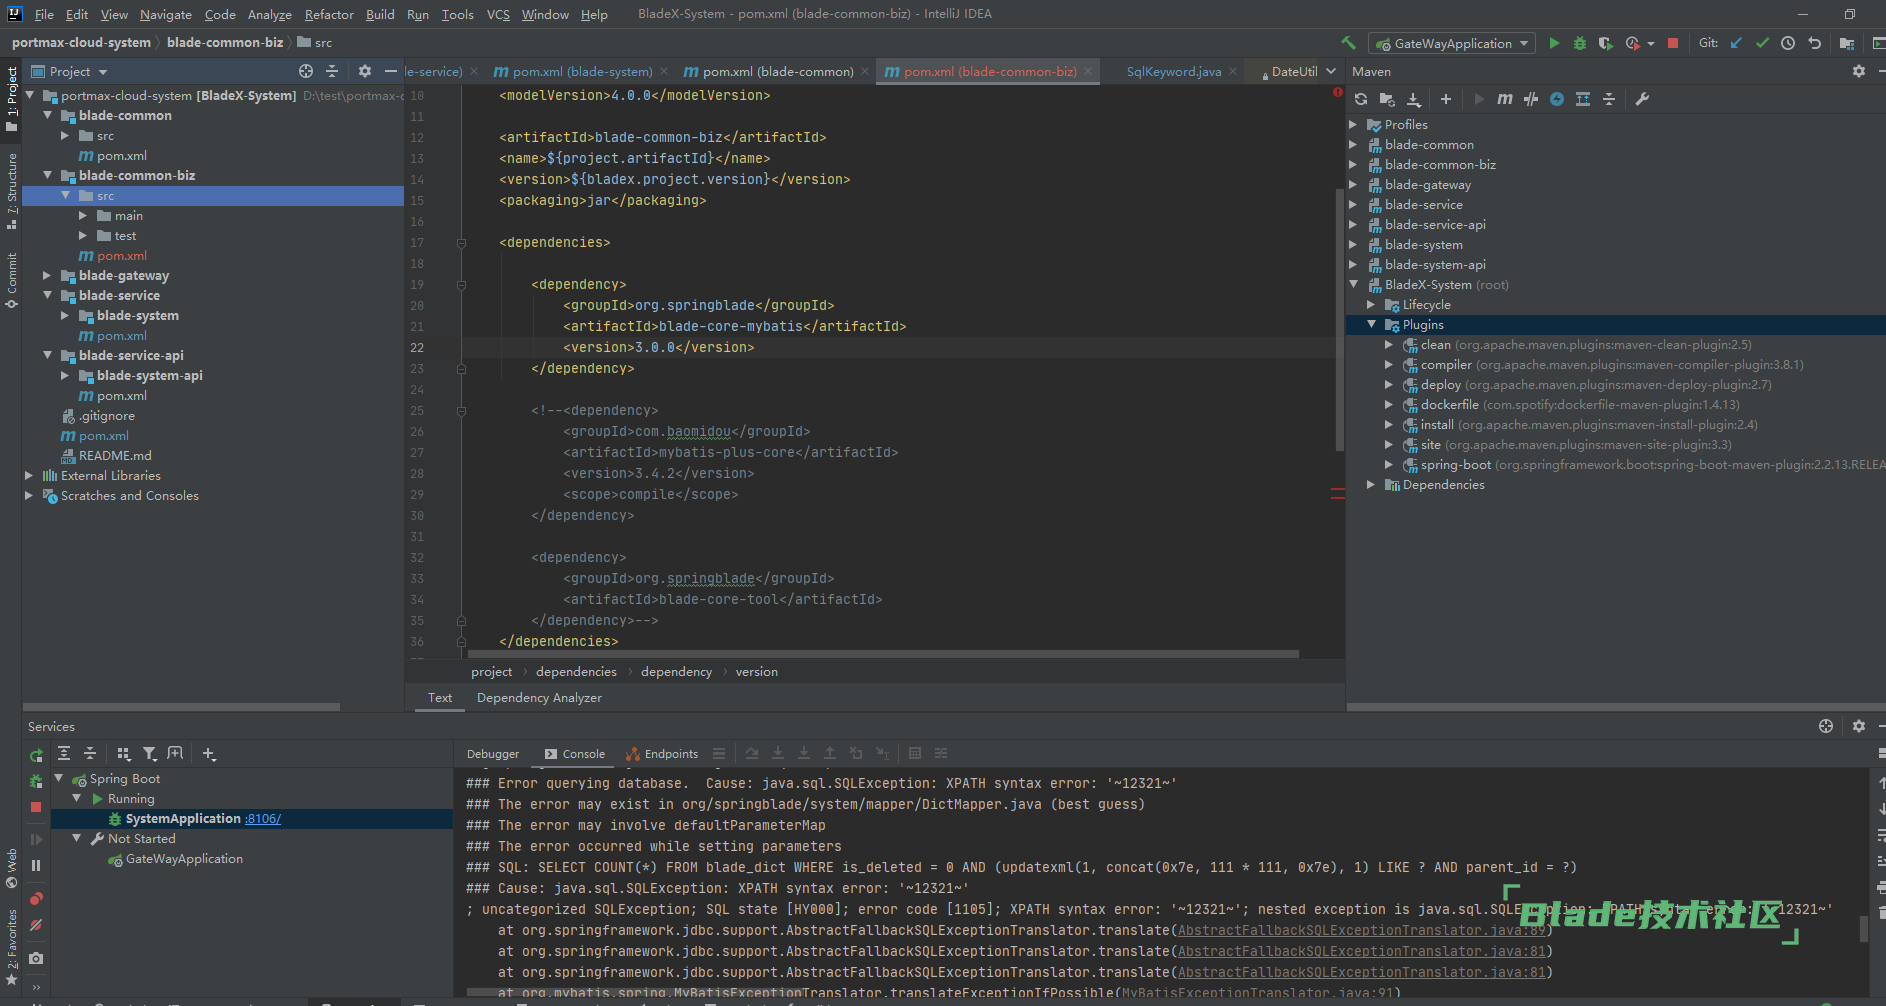Image resolution: width=1886 pixels, height=1006 pixels.
Task: Filter services funnel icon
Action: point(150,754)
